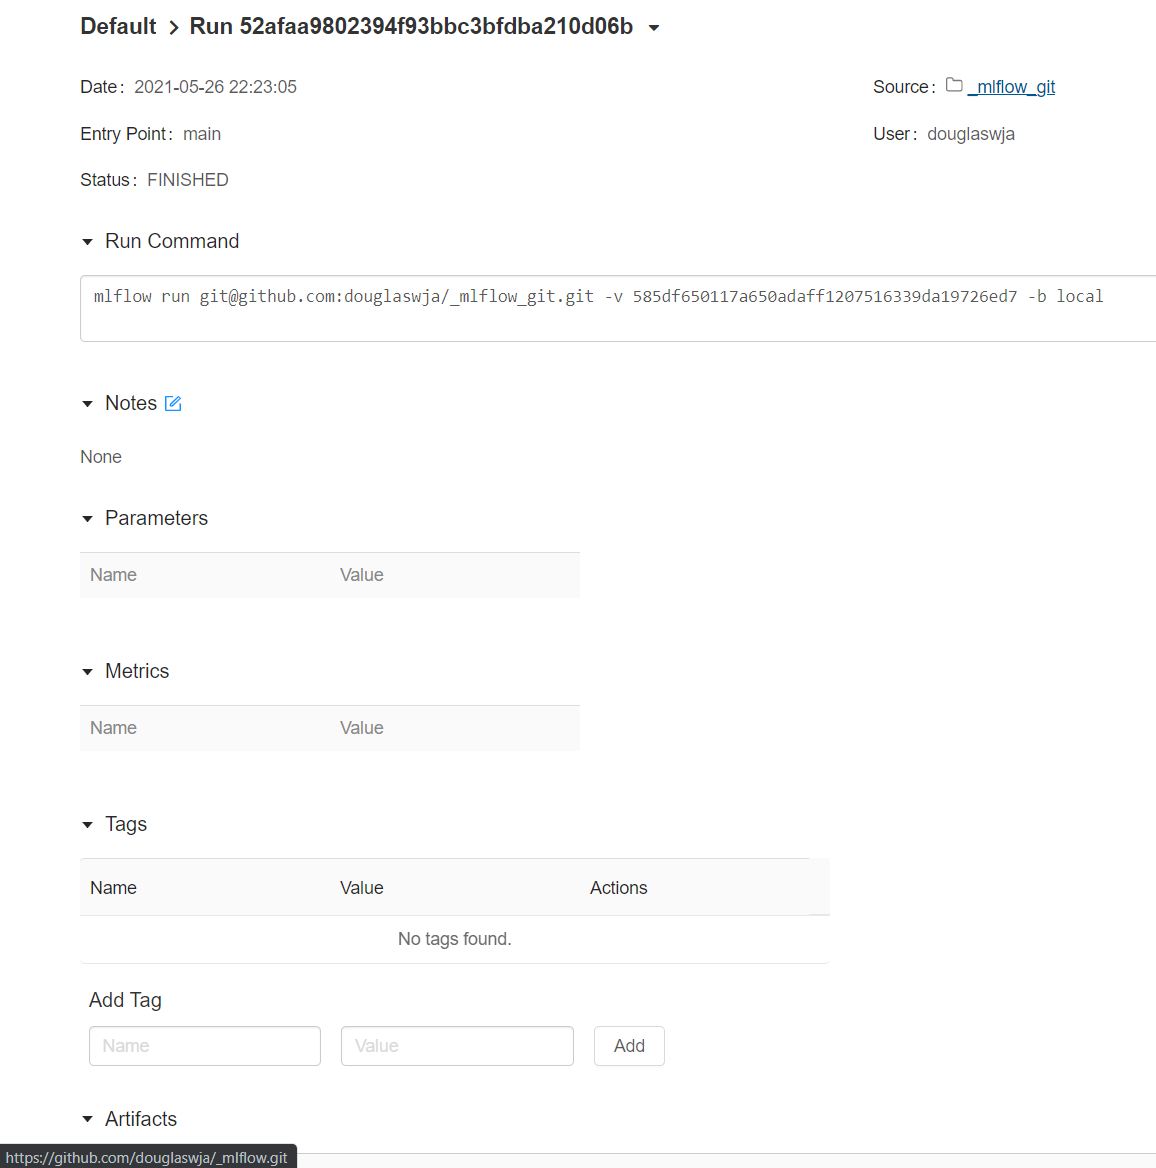Collapse the Artifacts section
Screen dimensions: 1156x1168
click(x=87, y=1119)
